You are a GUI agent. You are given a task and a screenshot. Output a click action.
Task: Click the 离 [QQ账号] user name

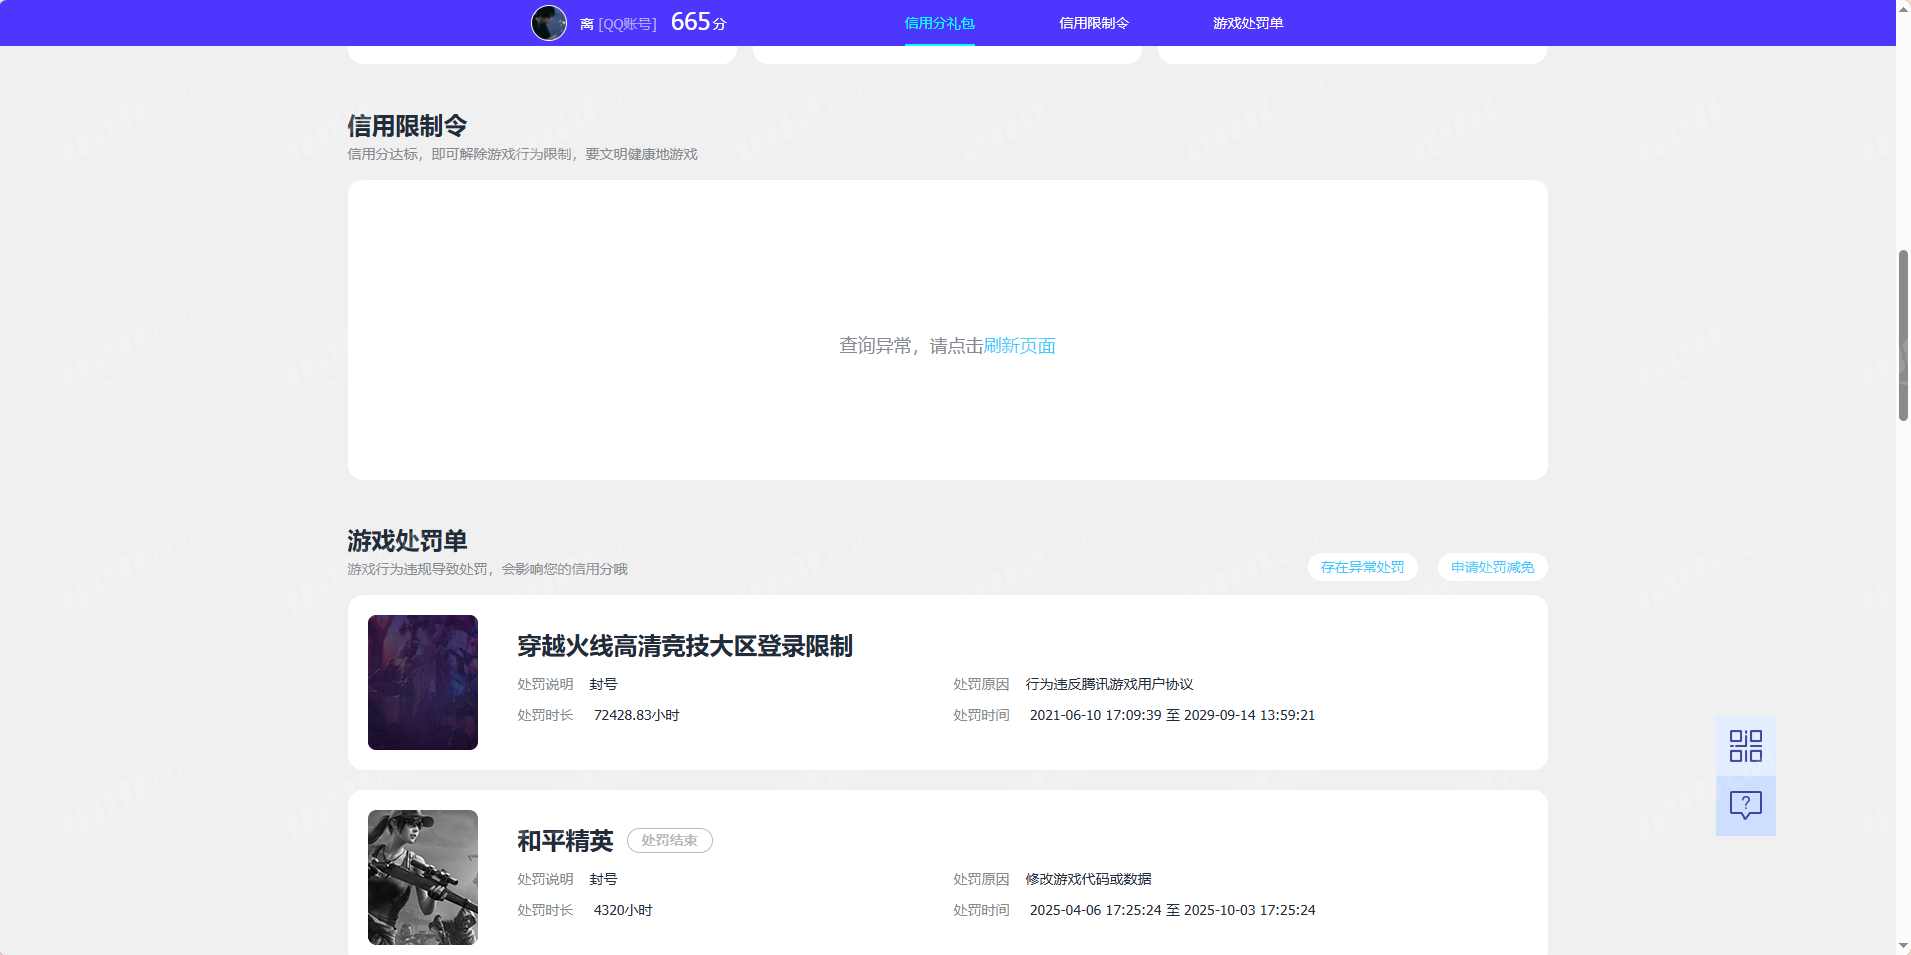pyautogui.click(x=618, y=24)
